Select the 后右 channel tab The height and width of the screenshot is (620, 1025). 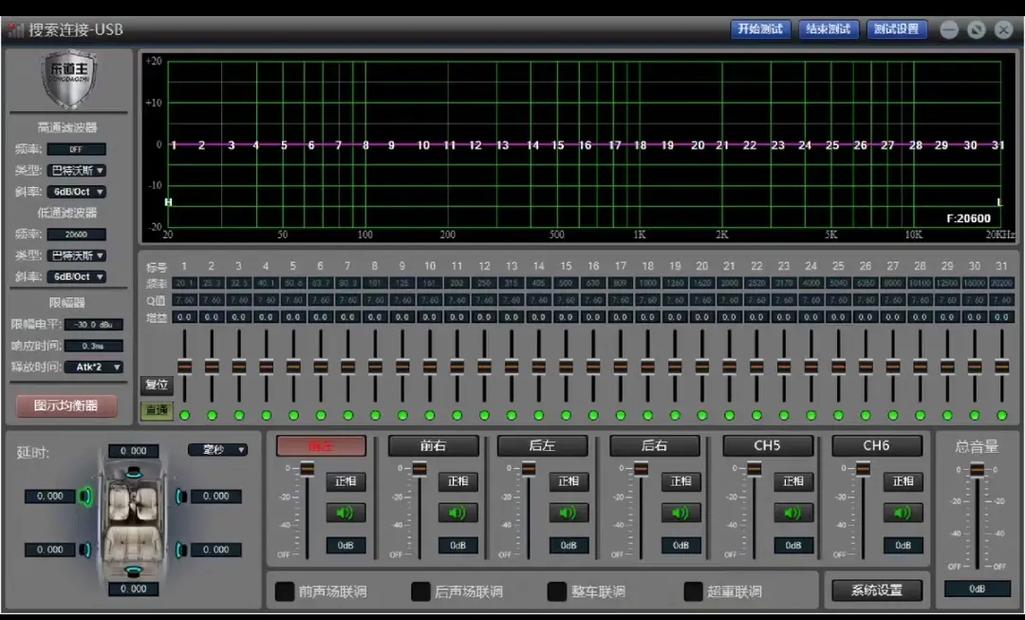[655, 446]
